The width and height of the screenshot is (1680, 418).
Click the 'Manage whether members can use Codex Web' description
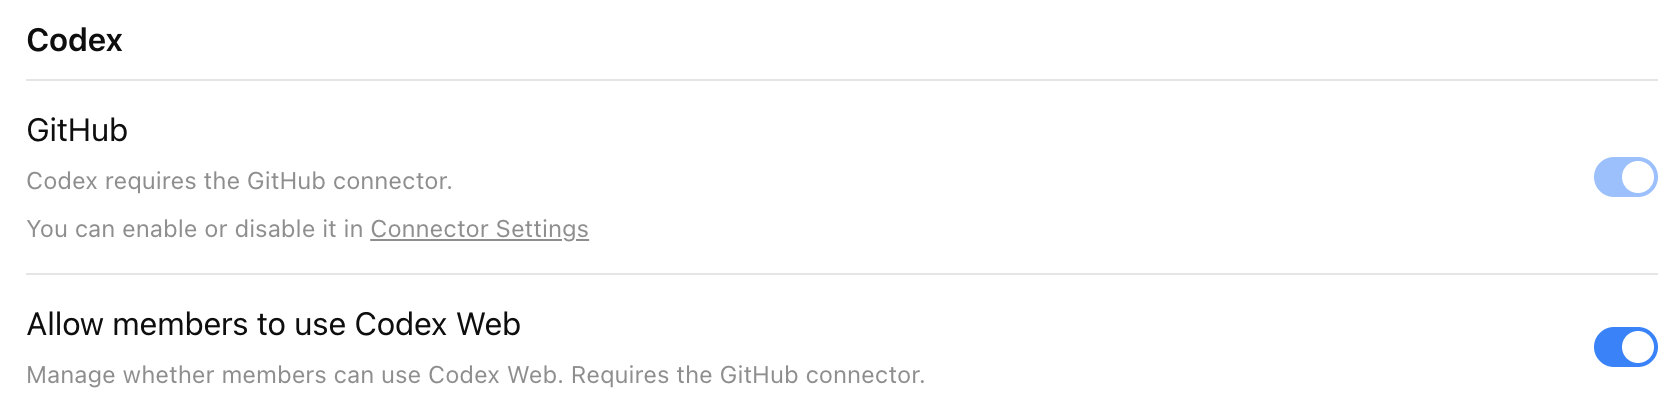(296, 375)
